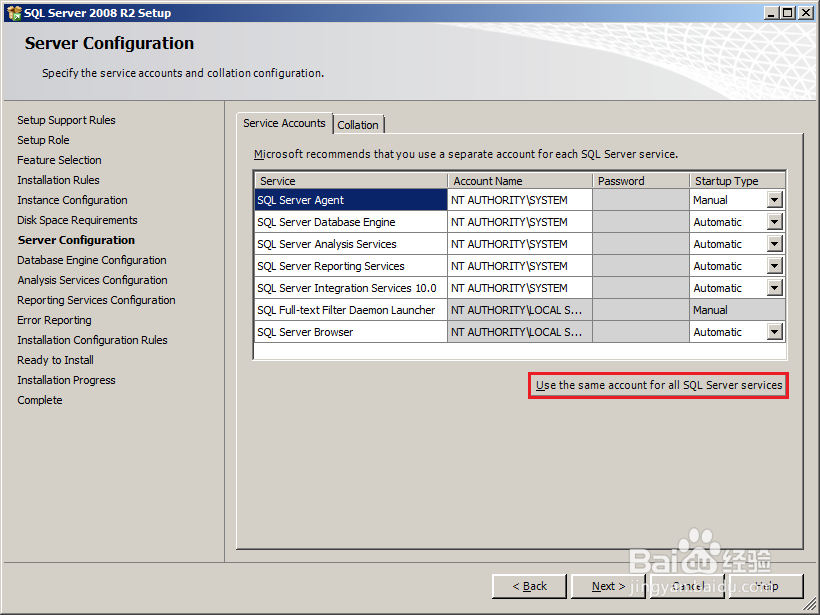
Task: Select the SQL Server Reporting Services row
Action: 351,266
